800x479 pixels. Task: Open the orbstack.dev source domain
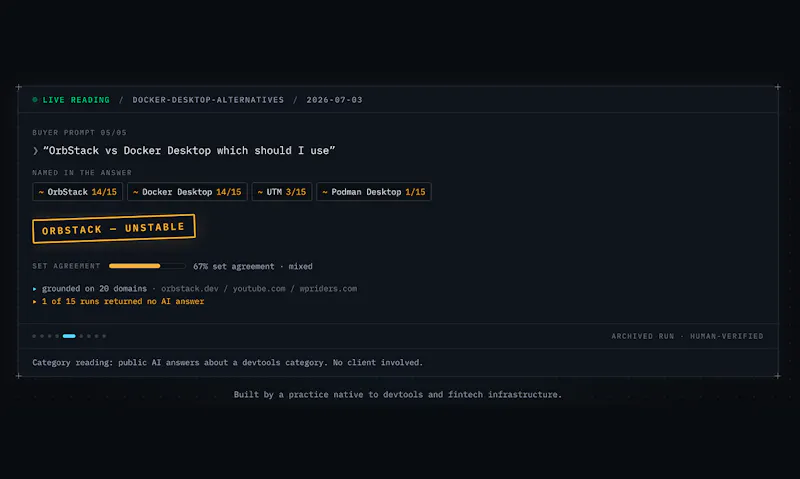point(190,289)
